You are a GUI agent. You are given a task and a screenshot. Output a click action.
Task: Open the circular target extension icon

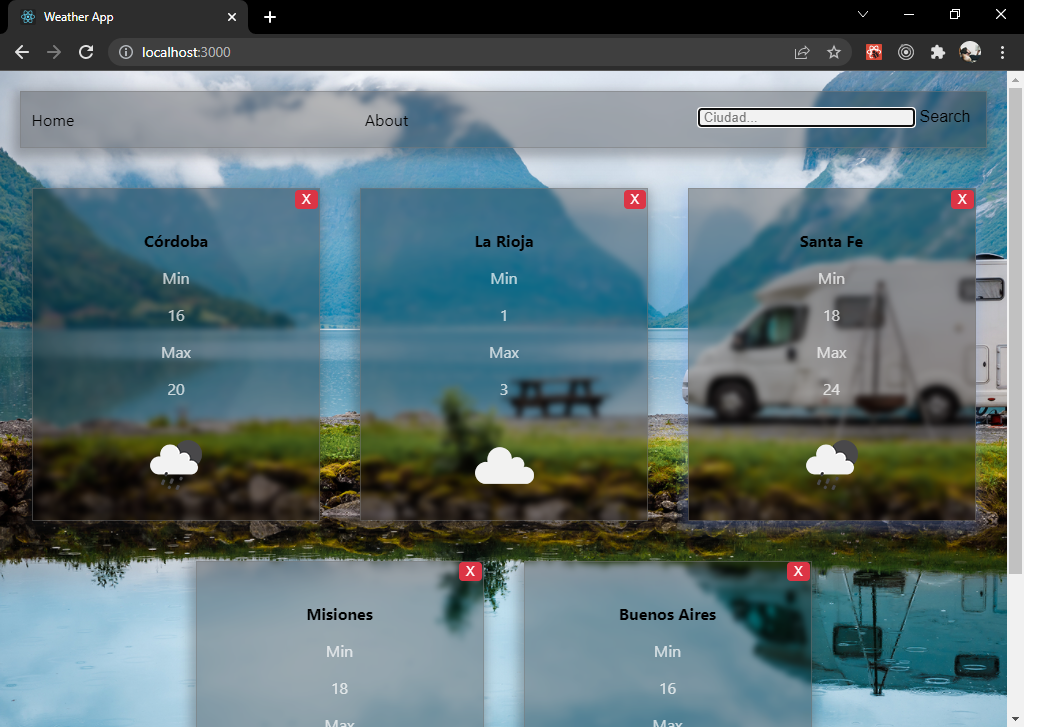[906, 52]
